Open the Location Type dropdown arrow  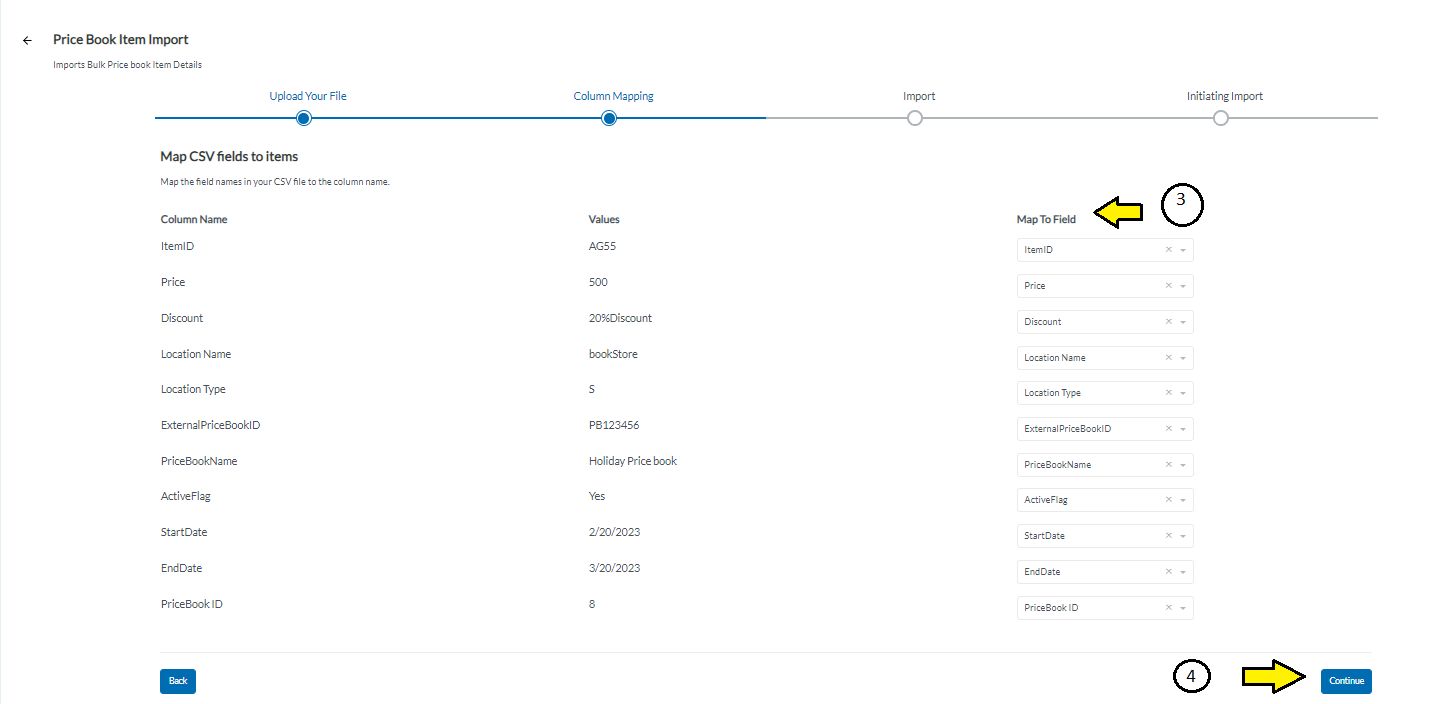tap(1183, 393)
